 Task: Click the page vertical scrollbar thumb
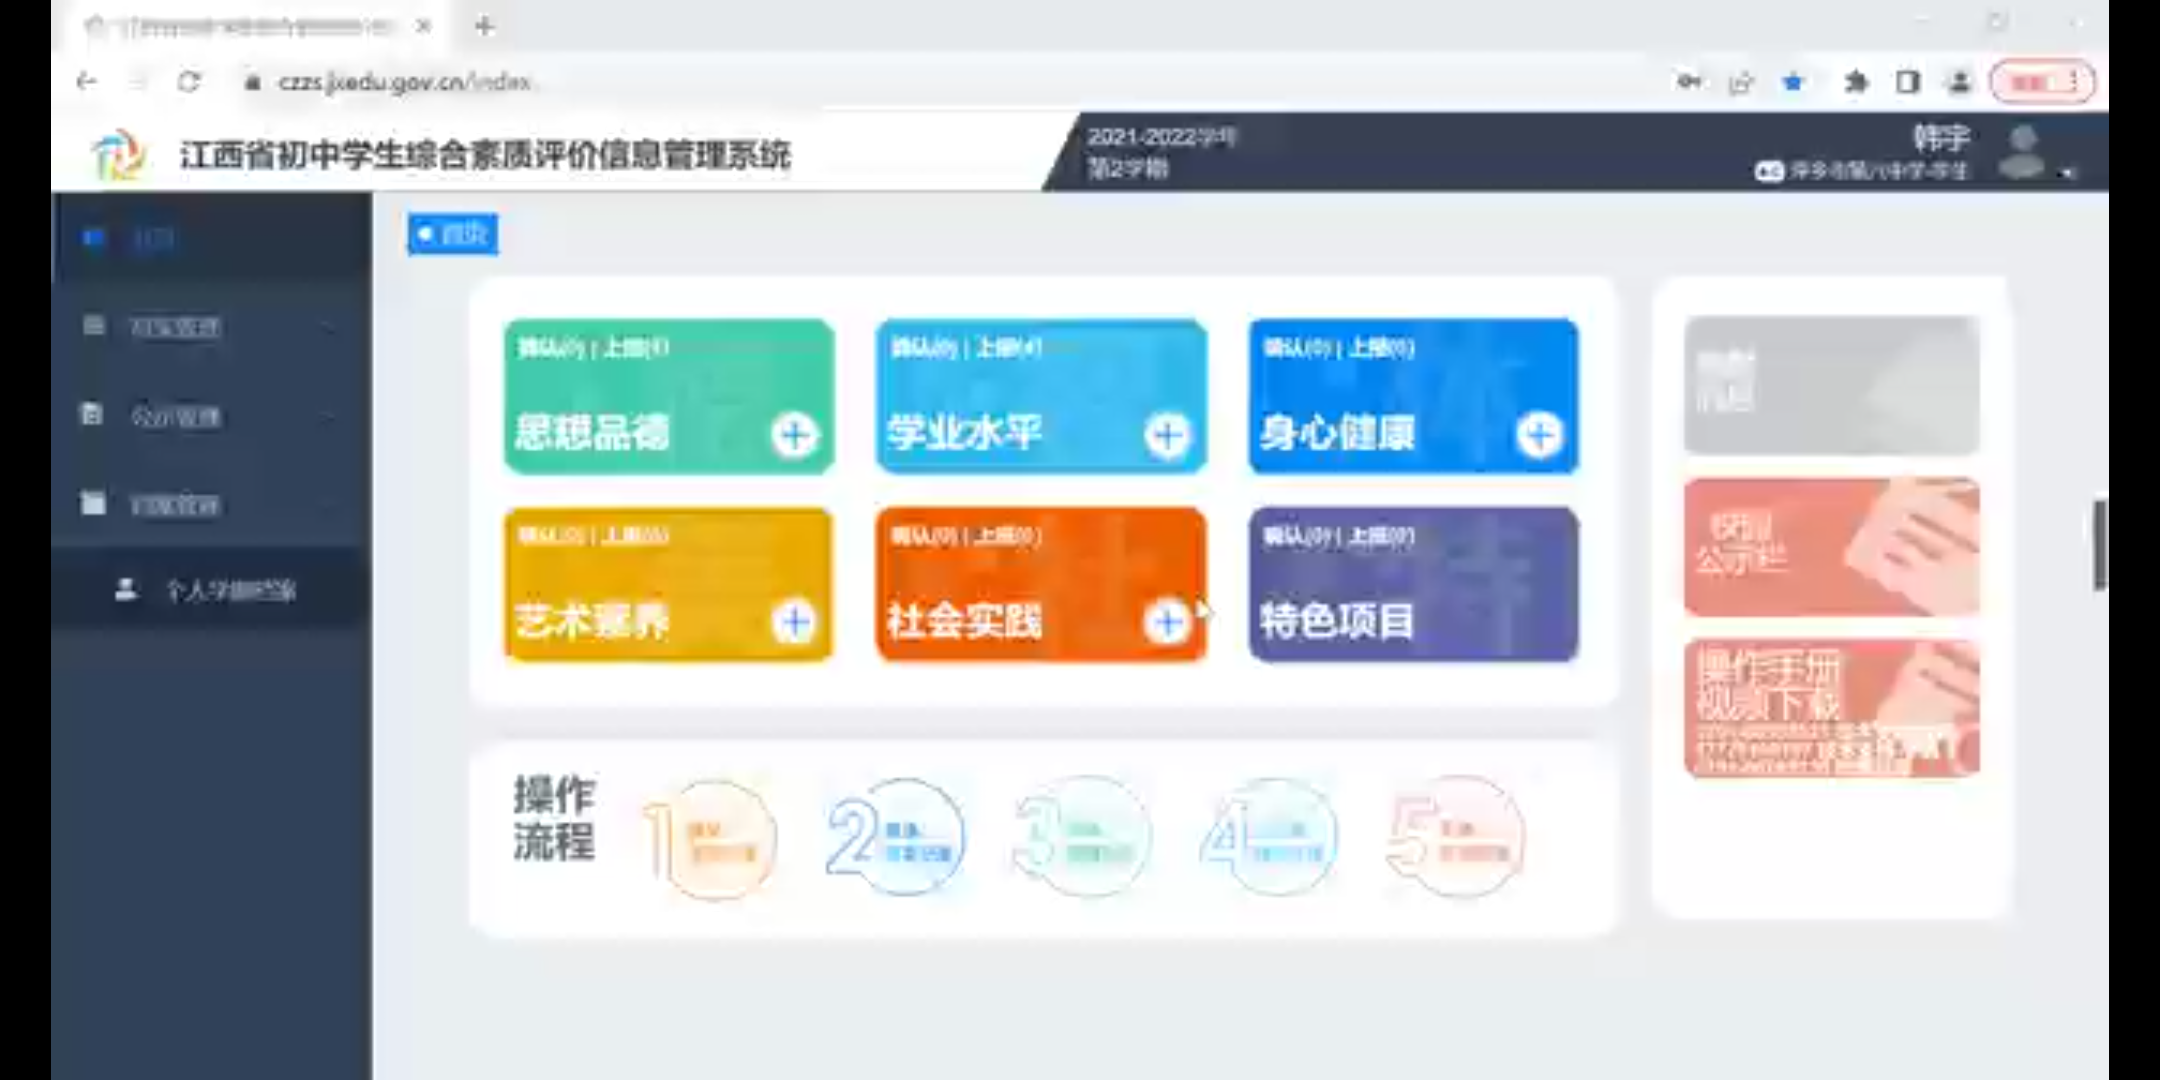[x=2099, y=545]
